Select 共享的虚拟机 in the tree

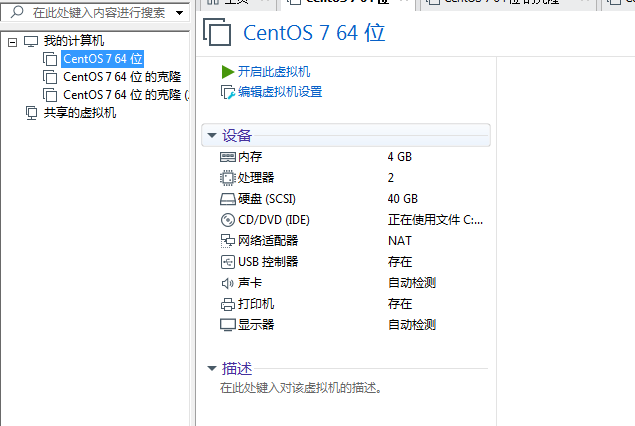coord(80,113)
